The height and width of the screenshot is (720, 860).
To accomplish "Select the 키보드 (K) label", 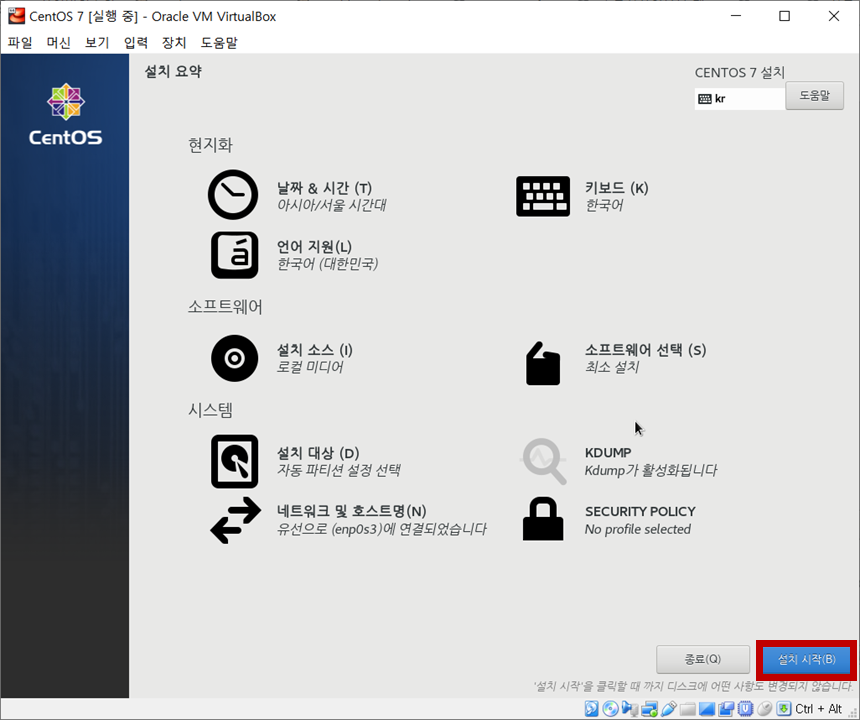I will click(616, 188).
